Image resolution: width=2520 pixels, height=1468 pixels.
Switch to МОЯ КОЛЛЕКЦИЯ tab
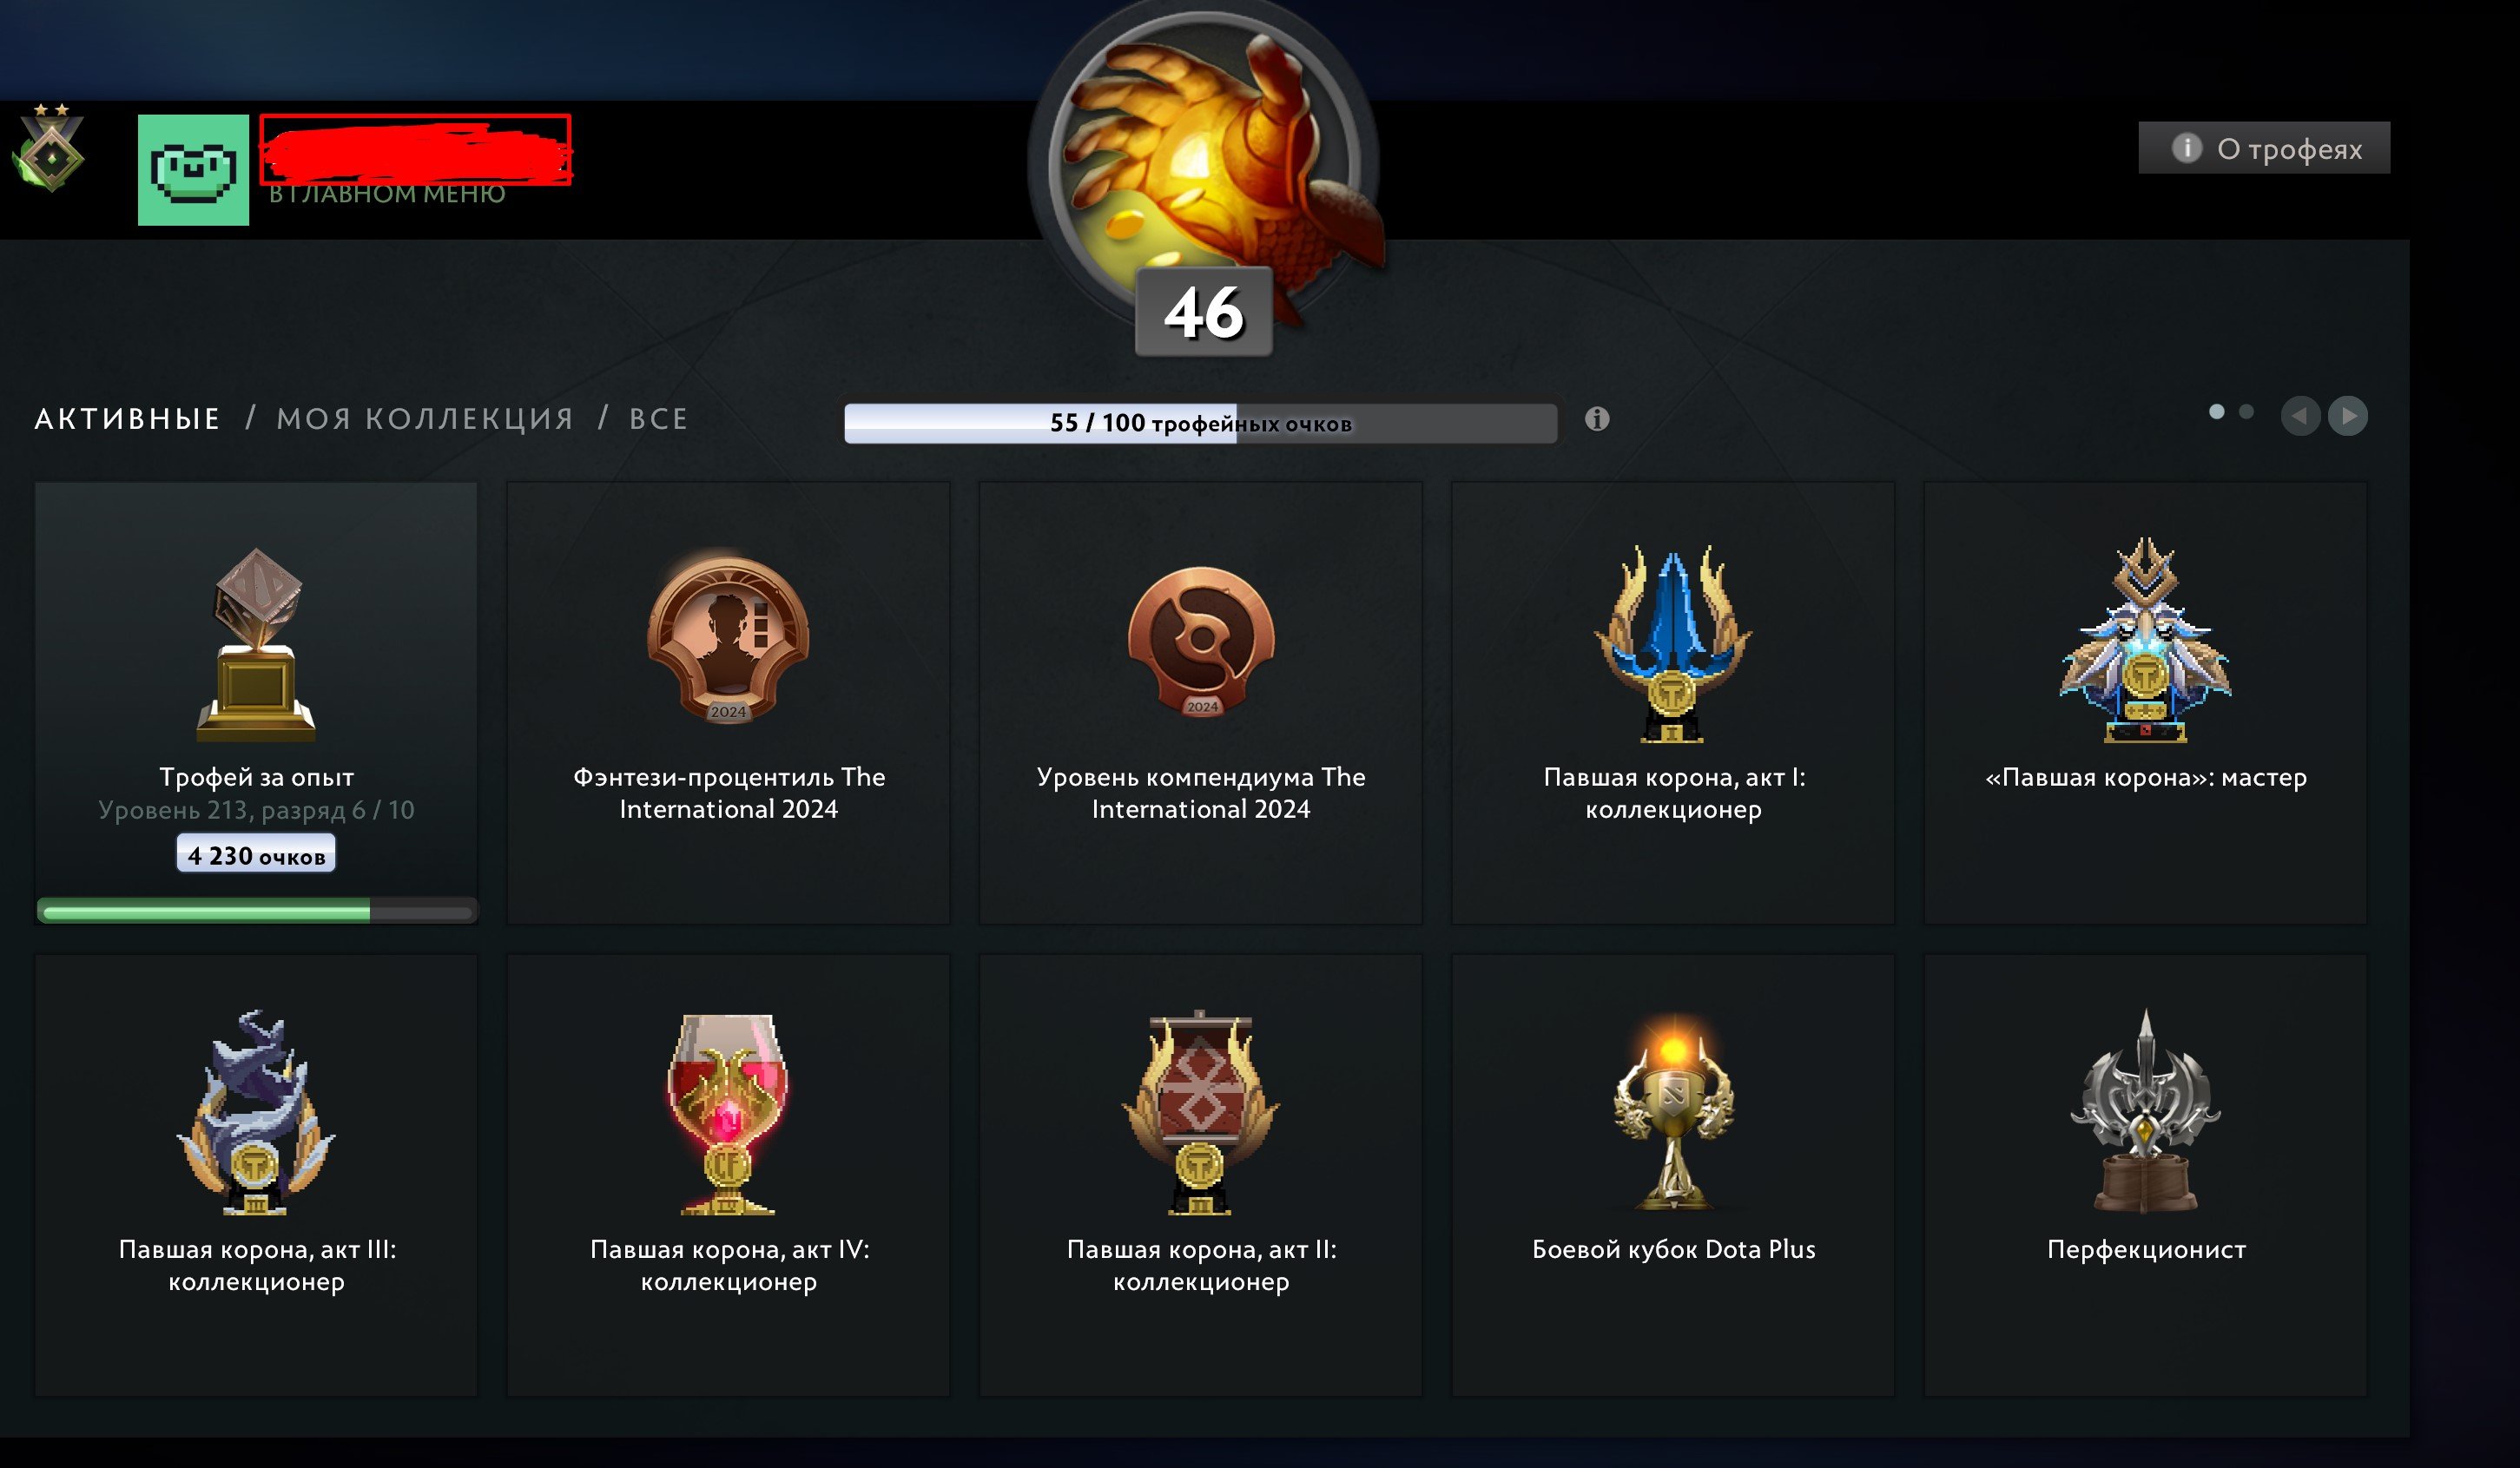tap(425, 418)
